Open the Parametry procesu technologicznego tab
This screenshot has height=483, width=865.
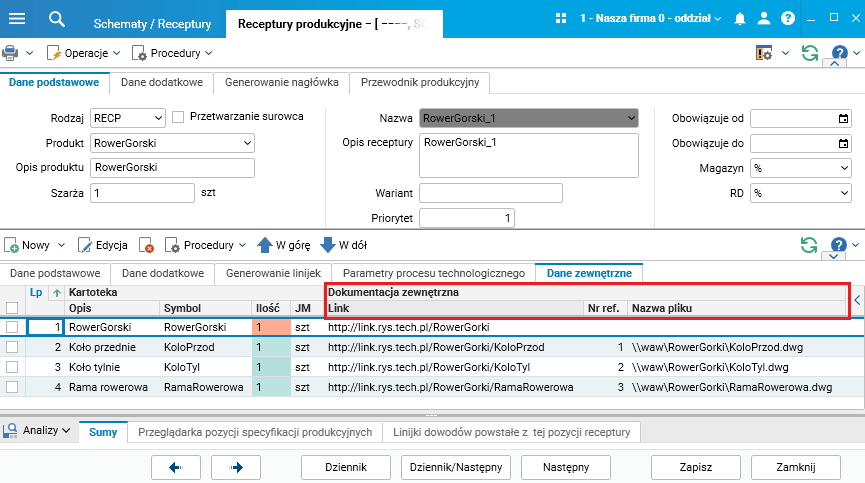433,273
